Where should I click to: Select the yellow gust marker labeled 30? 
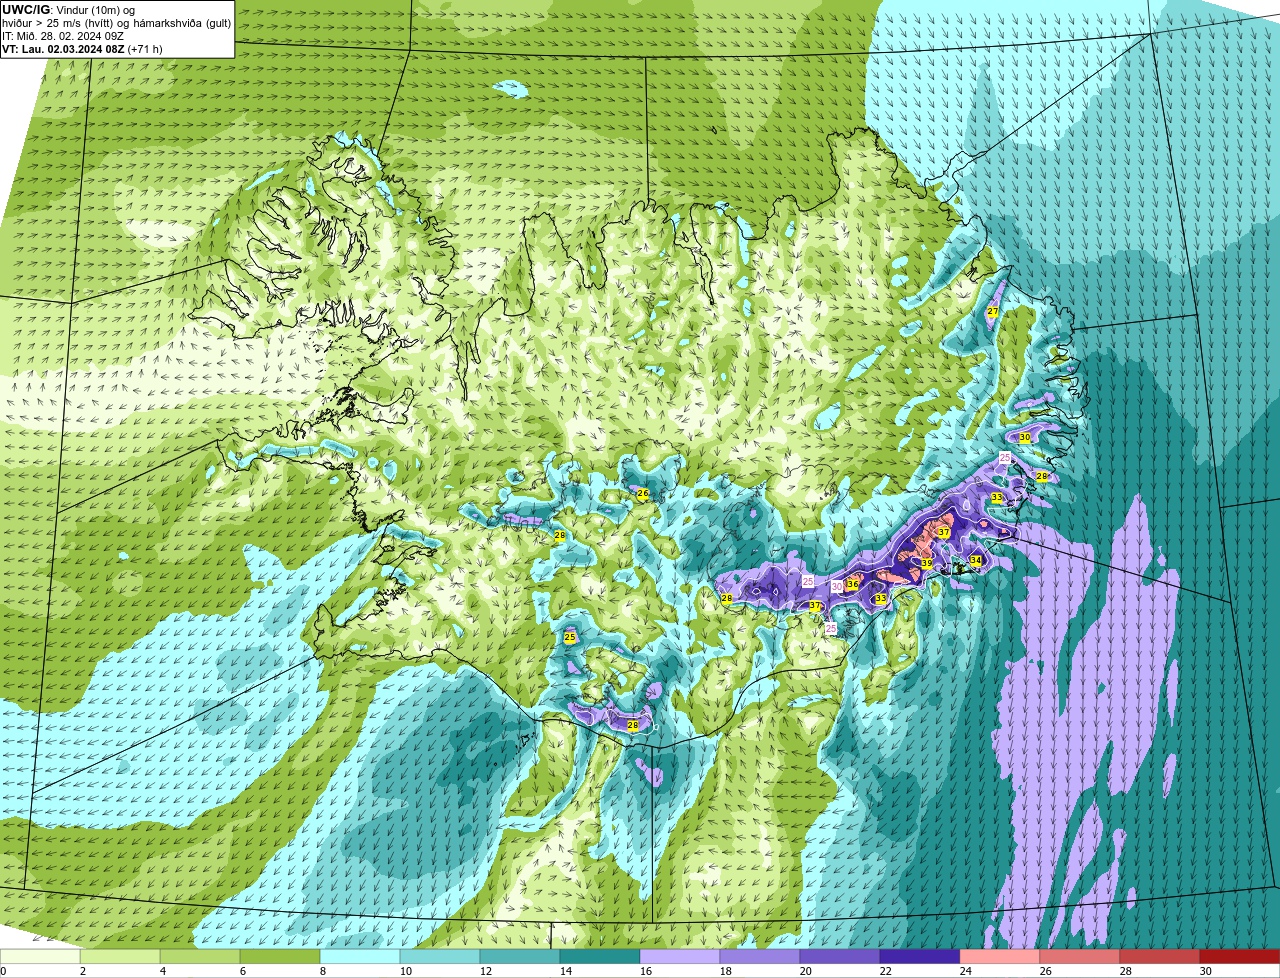coord(1025,437)
